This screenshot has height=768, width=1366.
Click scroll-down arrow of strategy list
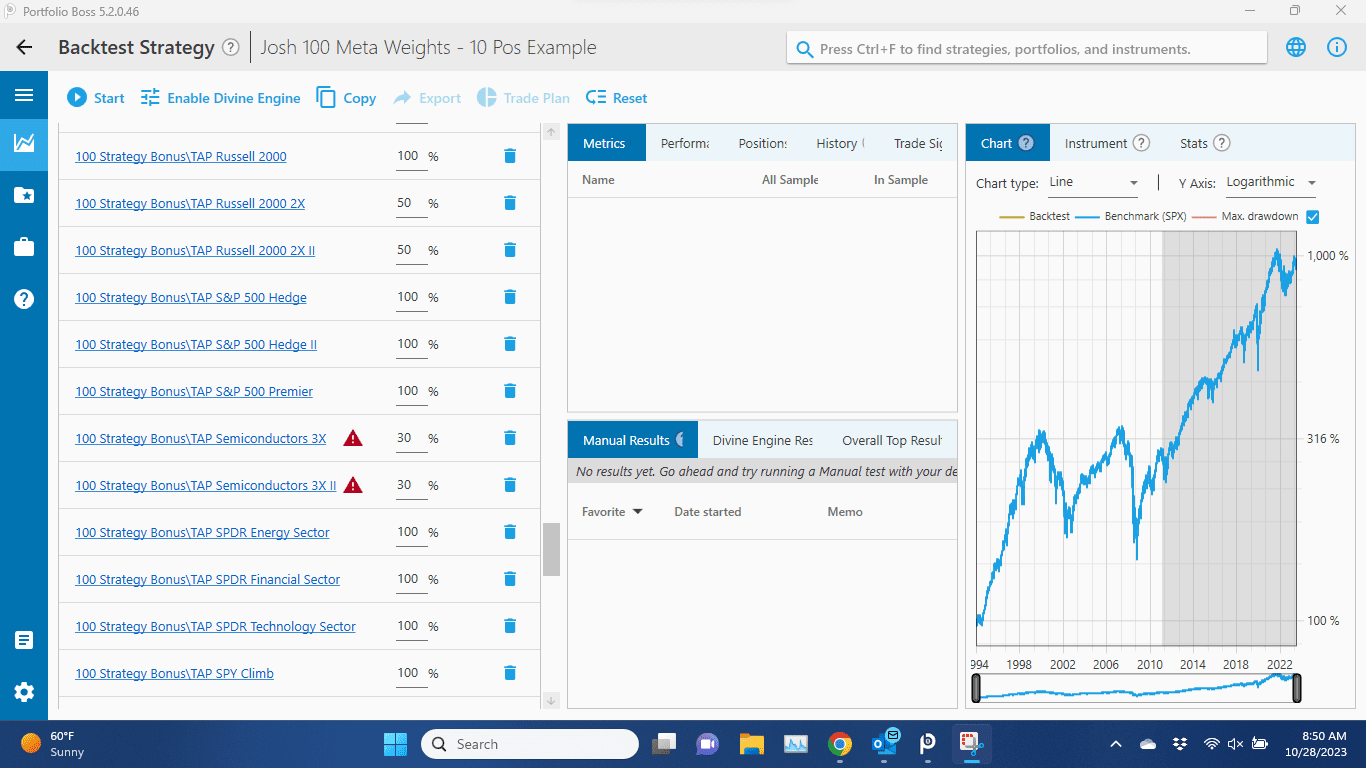(x=551, y=700)
